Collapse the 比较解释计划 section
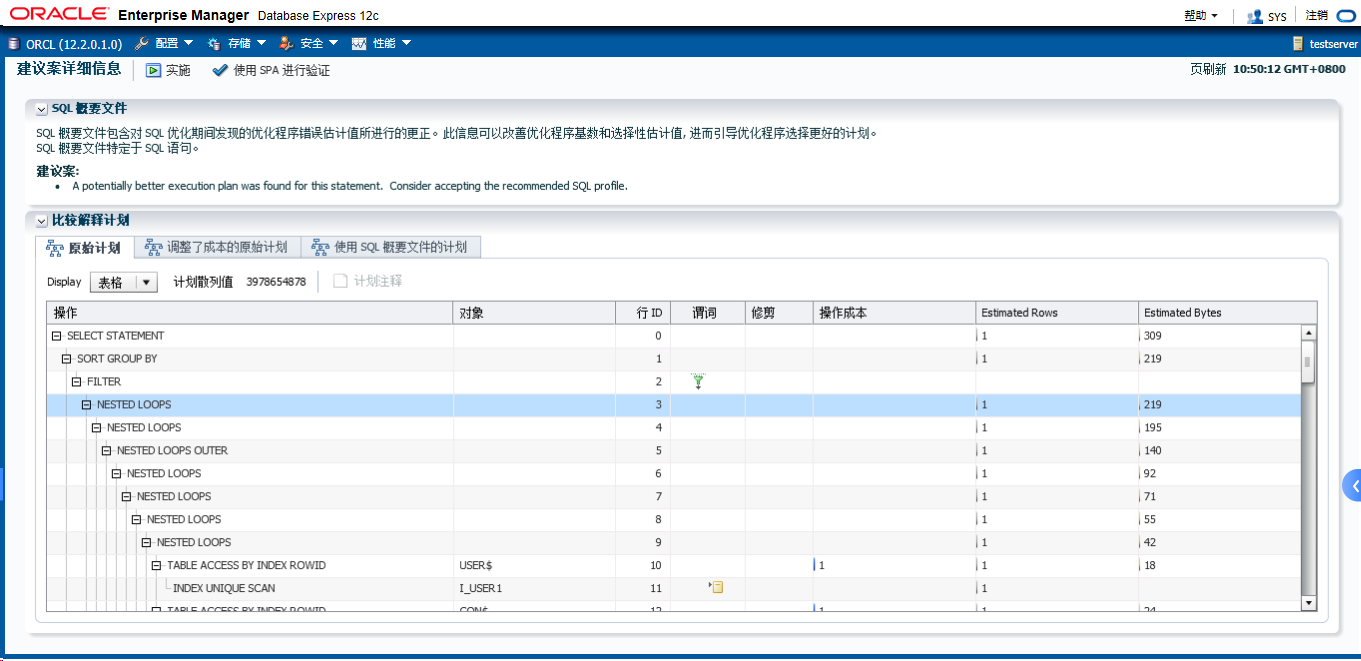Viewport: 1361px width, 661px height. 41,220
